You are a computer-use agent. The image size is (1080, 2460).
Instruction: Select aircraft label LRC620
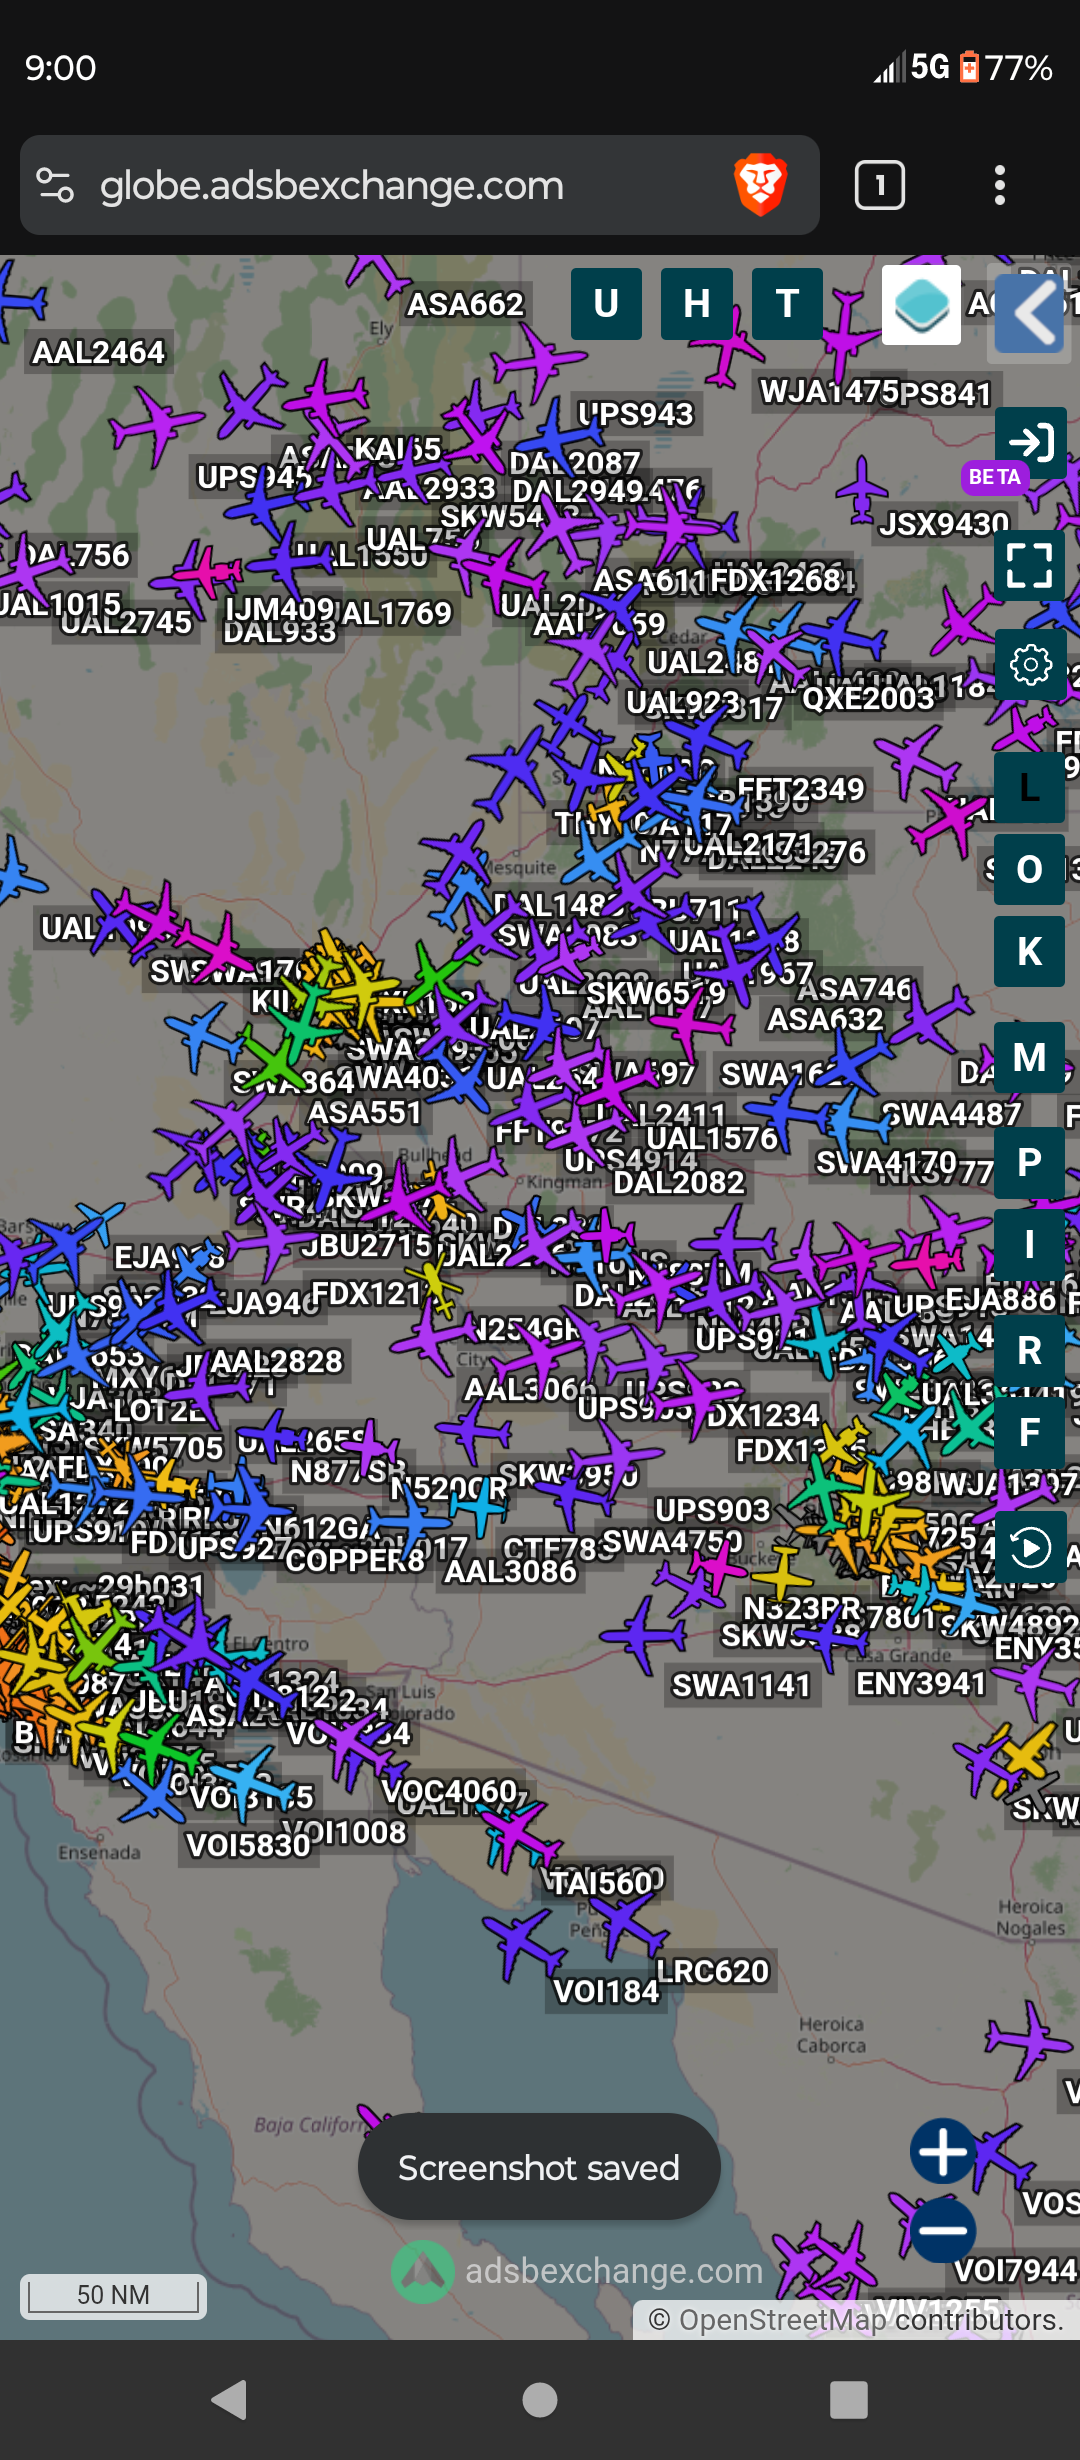click(712, 1971)
